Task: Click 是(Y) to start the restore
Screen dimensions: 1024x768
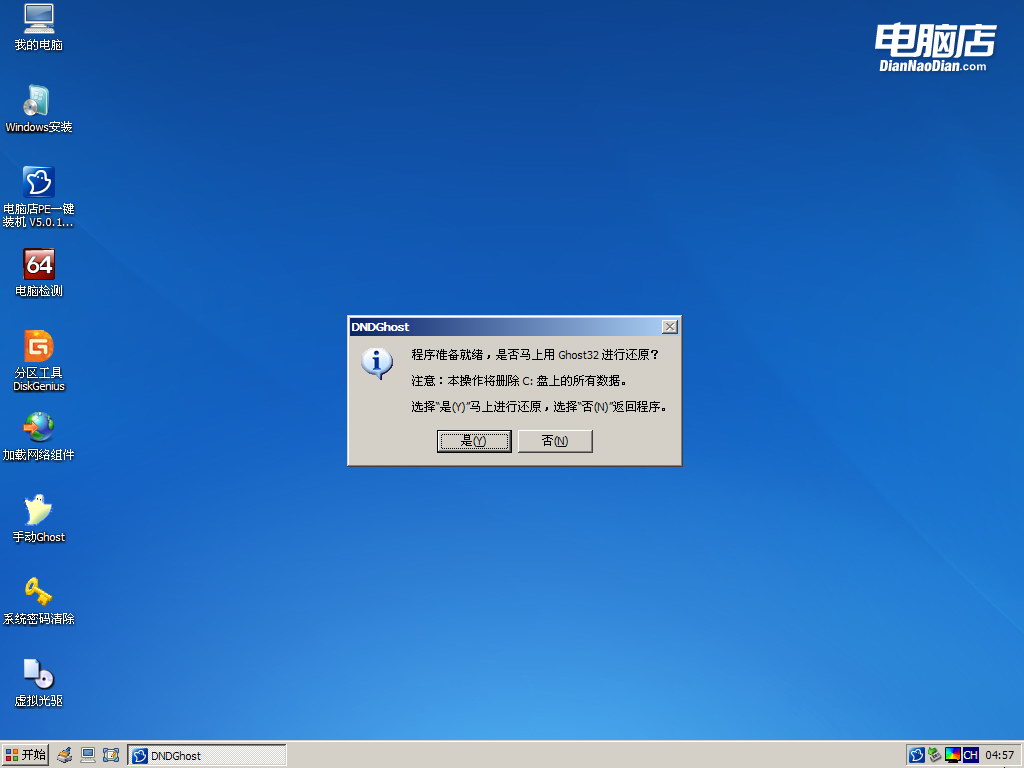Action: 474,441
